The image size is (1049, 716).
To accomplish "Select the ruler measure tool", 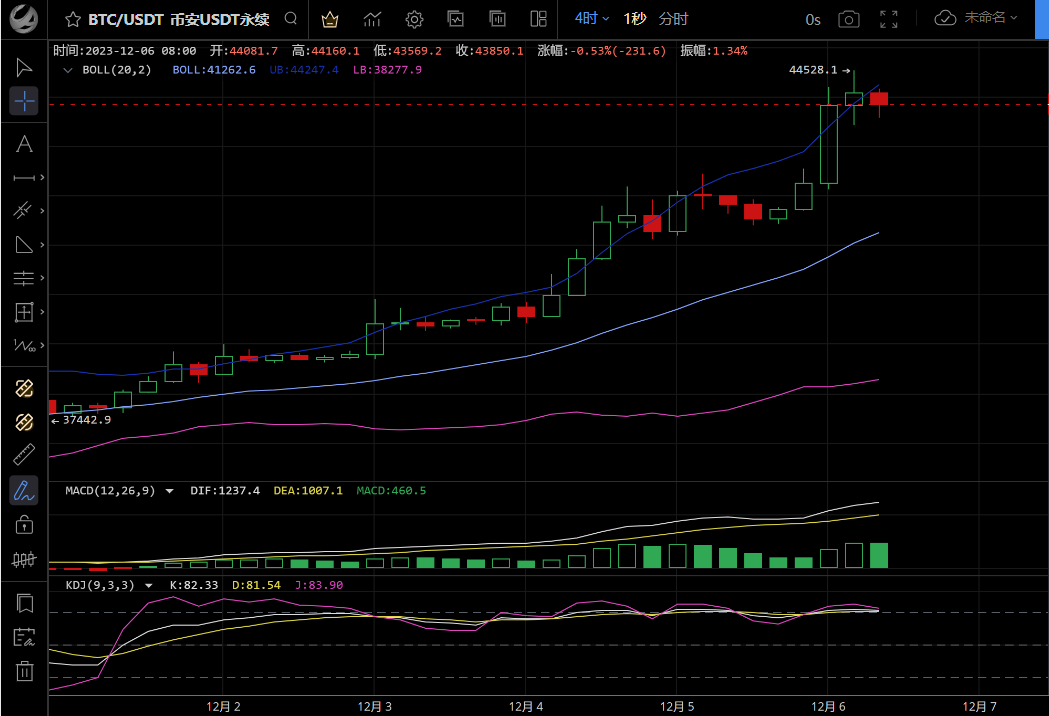I will point(24,455).
